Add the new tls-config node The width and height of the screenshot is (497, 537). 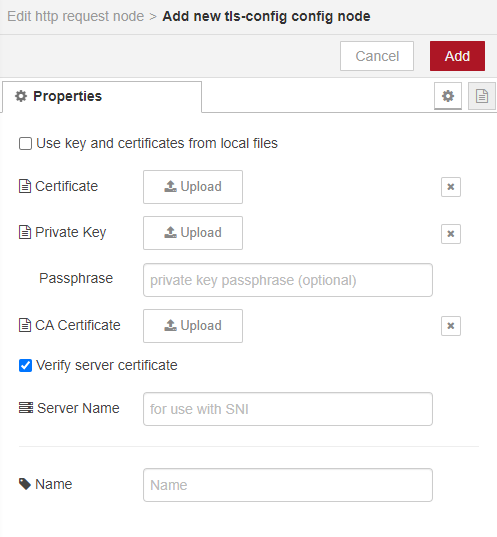(x=457, y=56)
